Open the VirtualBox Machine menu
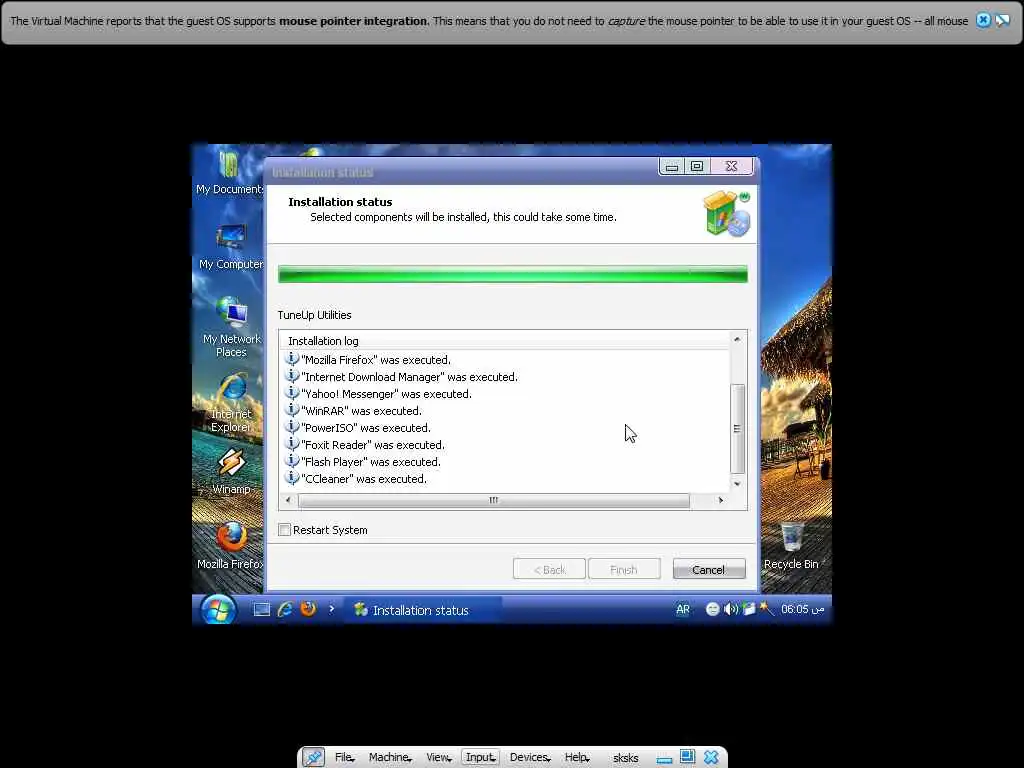Image resolution: width=1024 pixels, height=768 pixels. pyautogui.click(x=389, y=758)
